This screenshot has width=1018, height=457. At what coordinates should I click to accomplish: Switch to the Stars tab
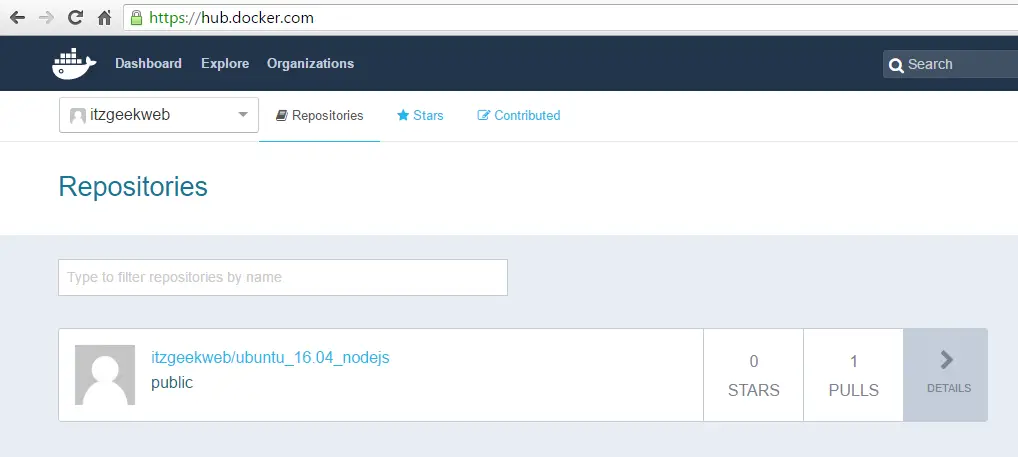pyautogui.click(x=420, y=116)
